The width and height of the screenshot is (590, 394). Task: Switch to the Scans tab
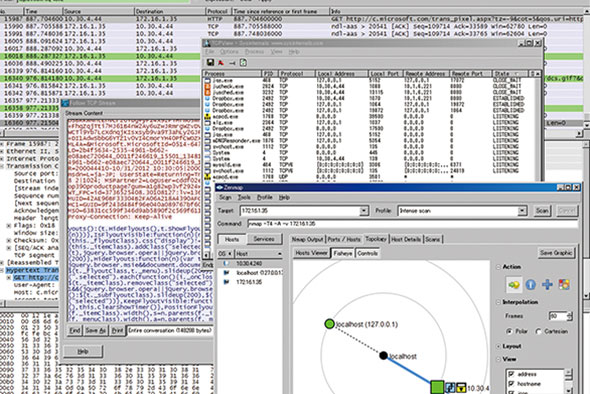[x=433, y=239]
